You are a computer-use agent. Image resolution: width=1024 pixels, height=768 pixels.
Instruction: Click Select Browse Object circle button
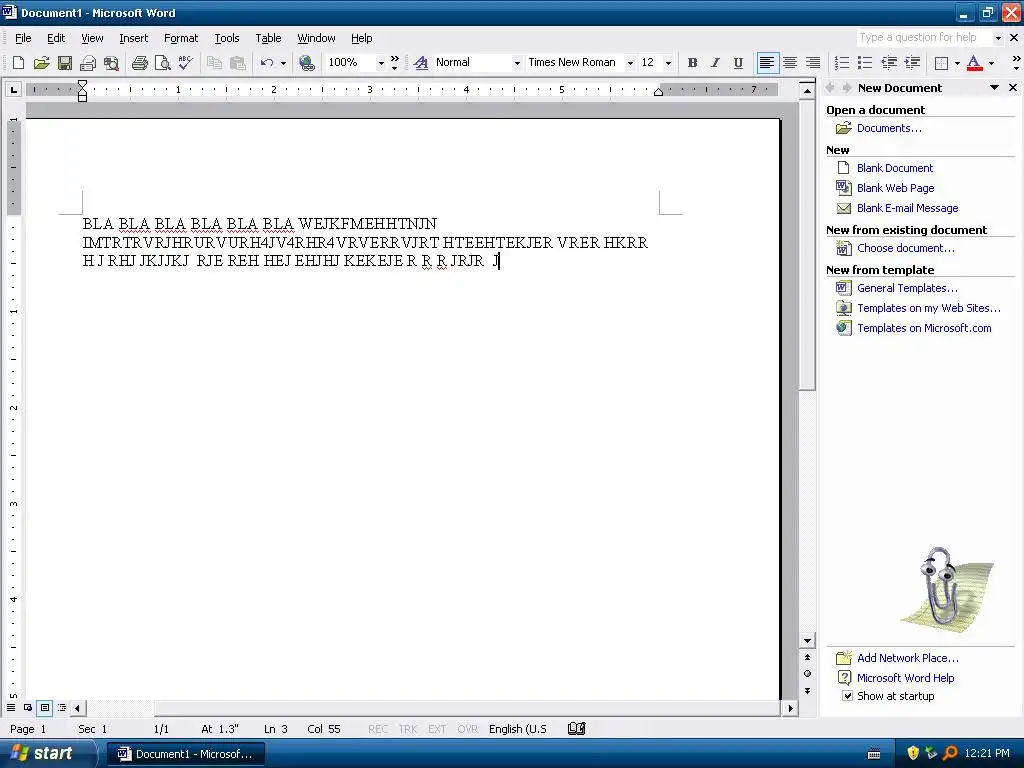[807, 673]
